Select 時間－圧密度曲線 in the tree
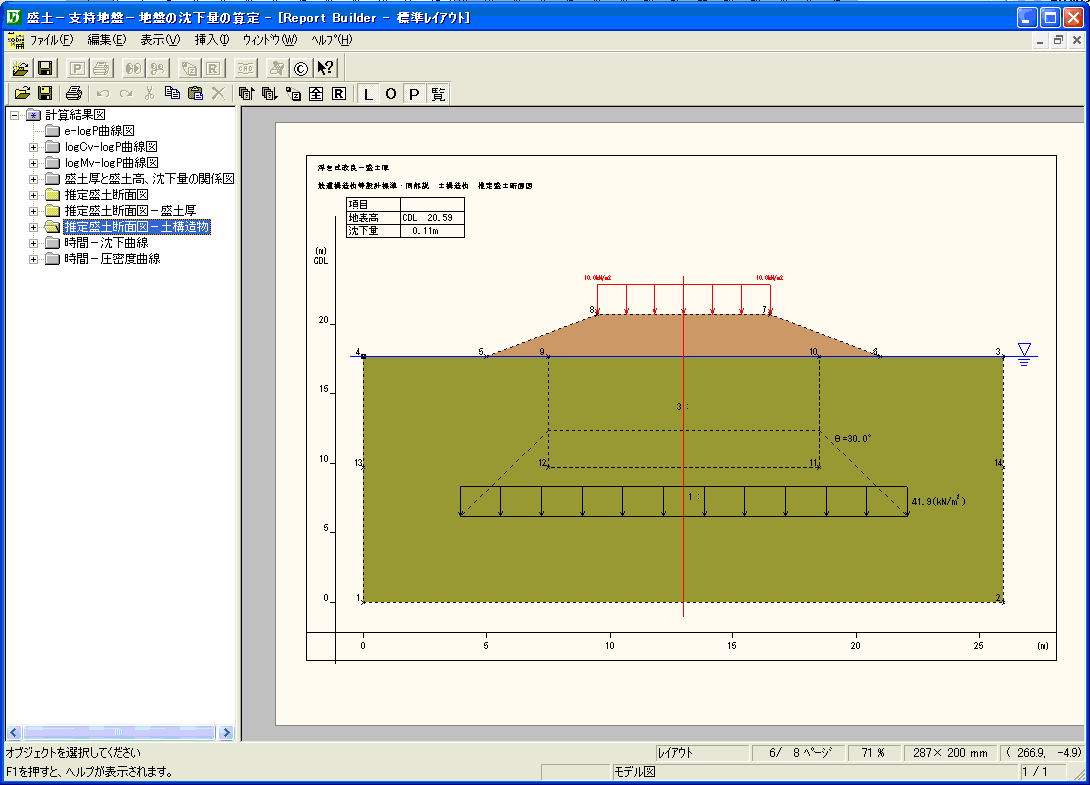This screenshot has height=785, width=1090. point(112,259)
